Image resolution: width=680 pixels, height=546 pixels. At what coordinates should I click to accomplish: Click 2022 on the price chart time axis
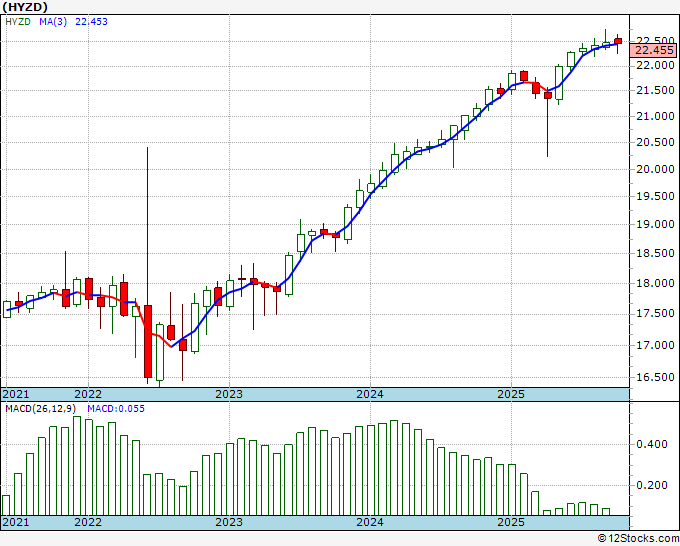click(x=88, y=394)
